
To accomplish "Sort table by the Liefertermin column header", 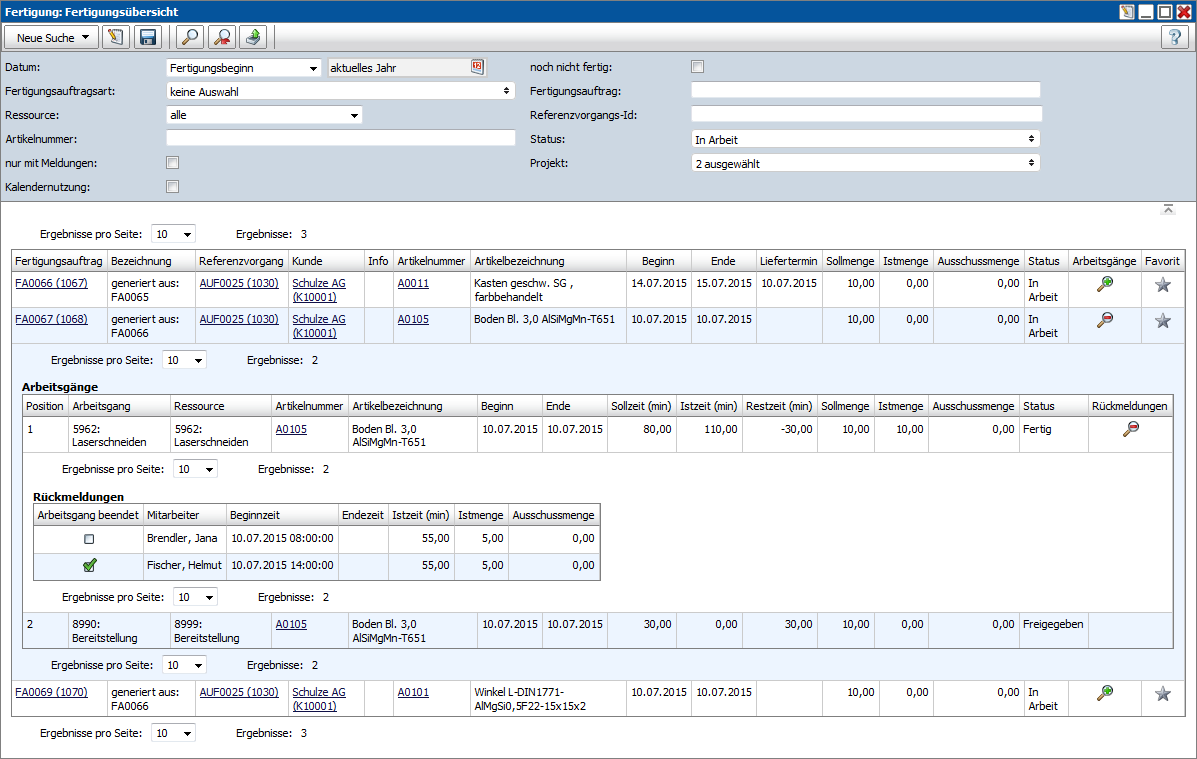I will tap(788, 260).
